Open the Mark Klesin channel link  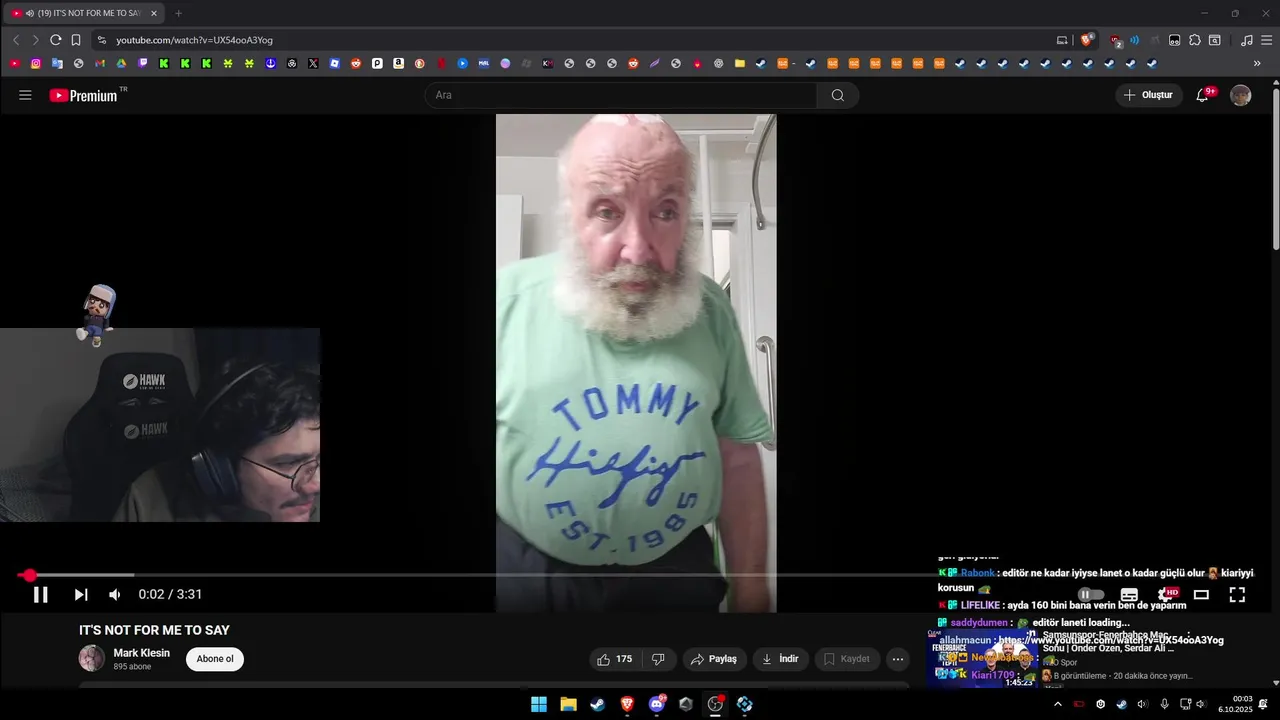pos(142,653)
